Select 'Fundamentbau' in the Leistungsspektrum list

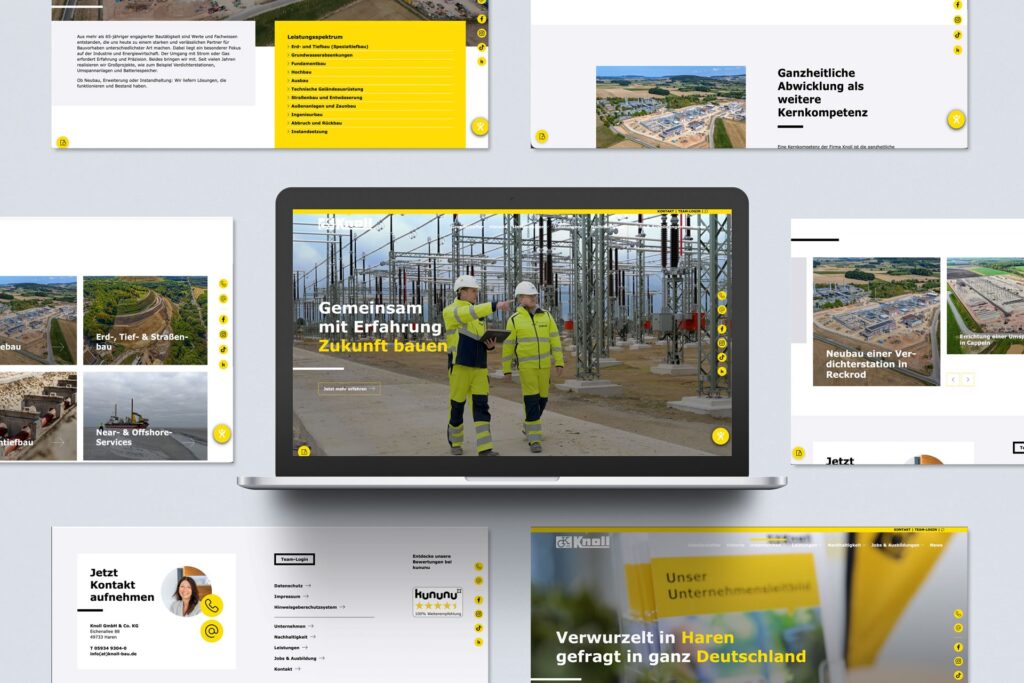307,63
